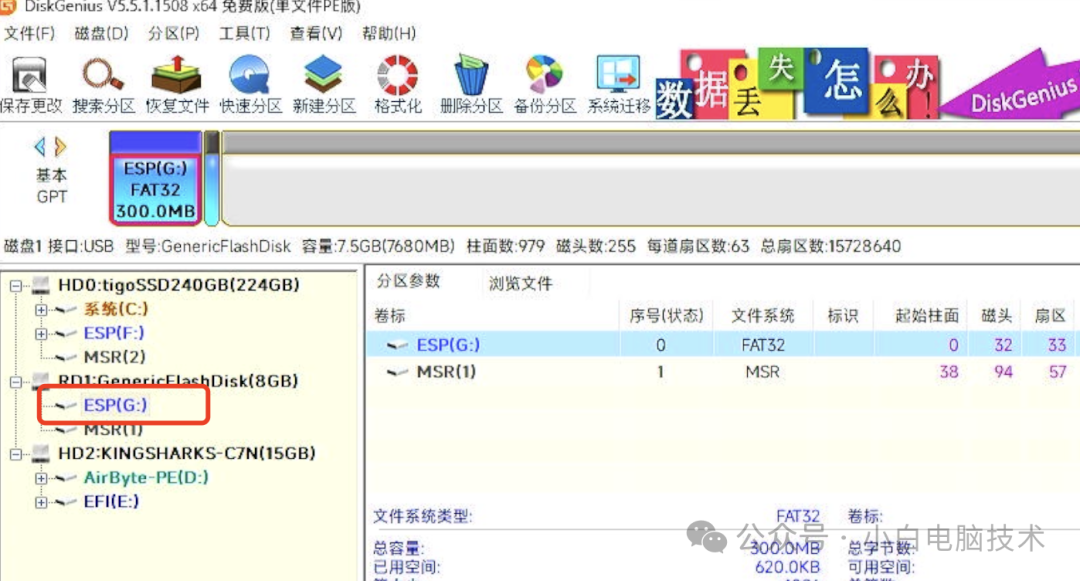The height and width of the screenshot is (581, 1080).
Task: Select EFI(E:) partition in tree
Action: [111, 501]
